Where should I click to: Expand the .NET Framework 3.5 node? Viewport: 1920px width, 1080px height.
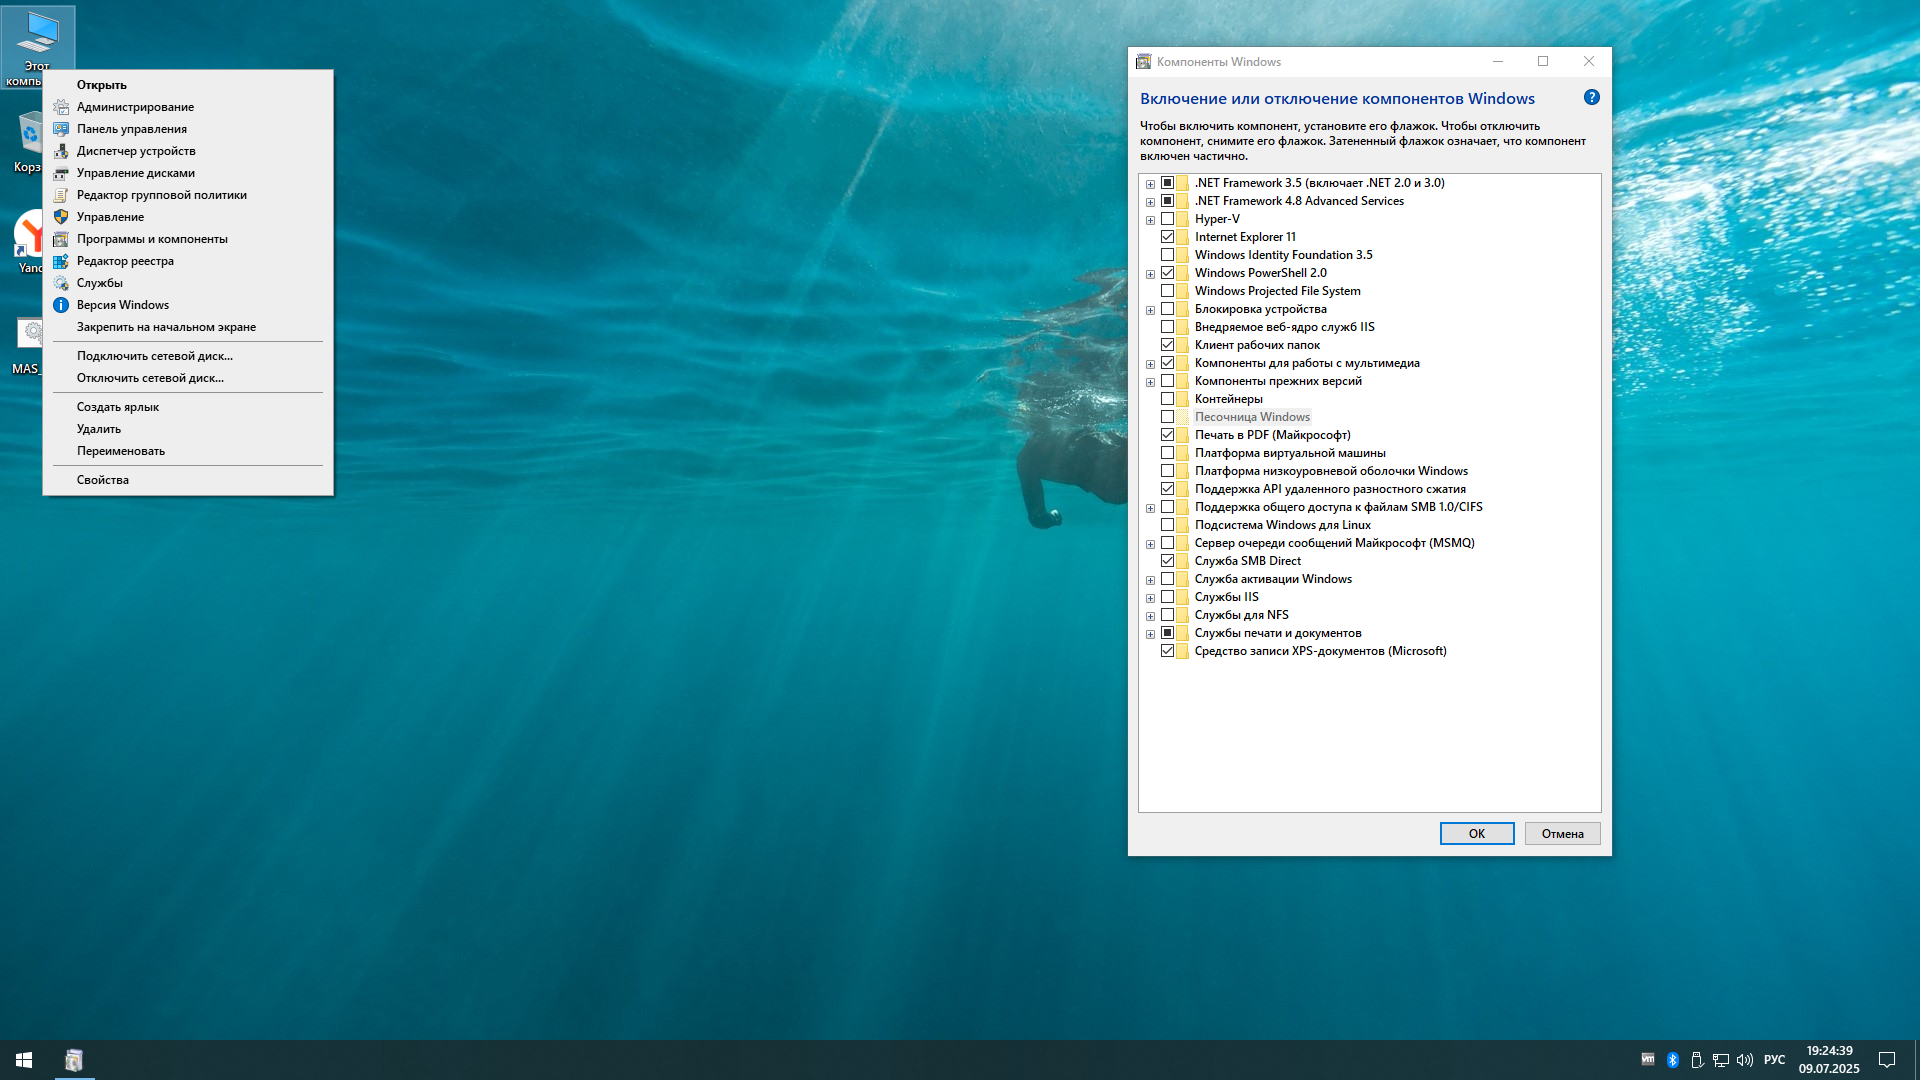pyautogui.click(x=1150, y=184)
